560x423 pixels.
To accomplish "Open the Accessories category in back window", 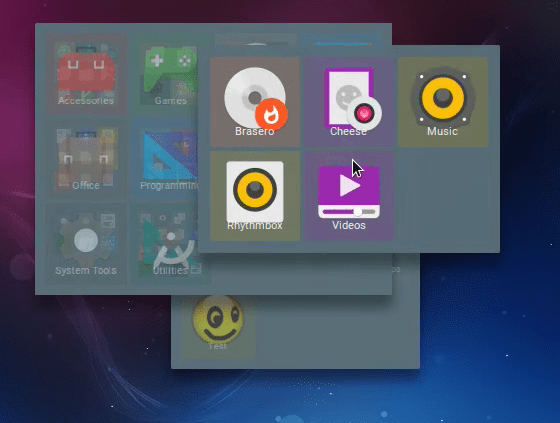I will tap(86, 74).
